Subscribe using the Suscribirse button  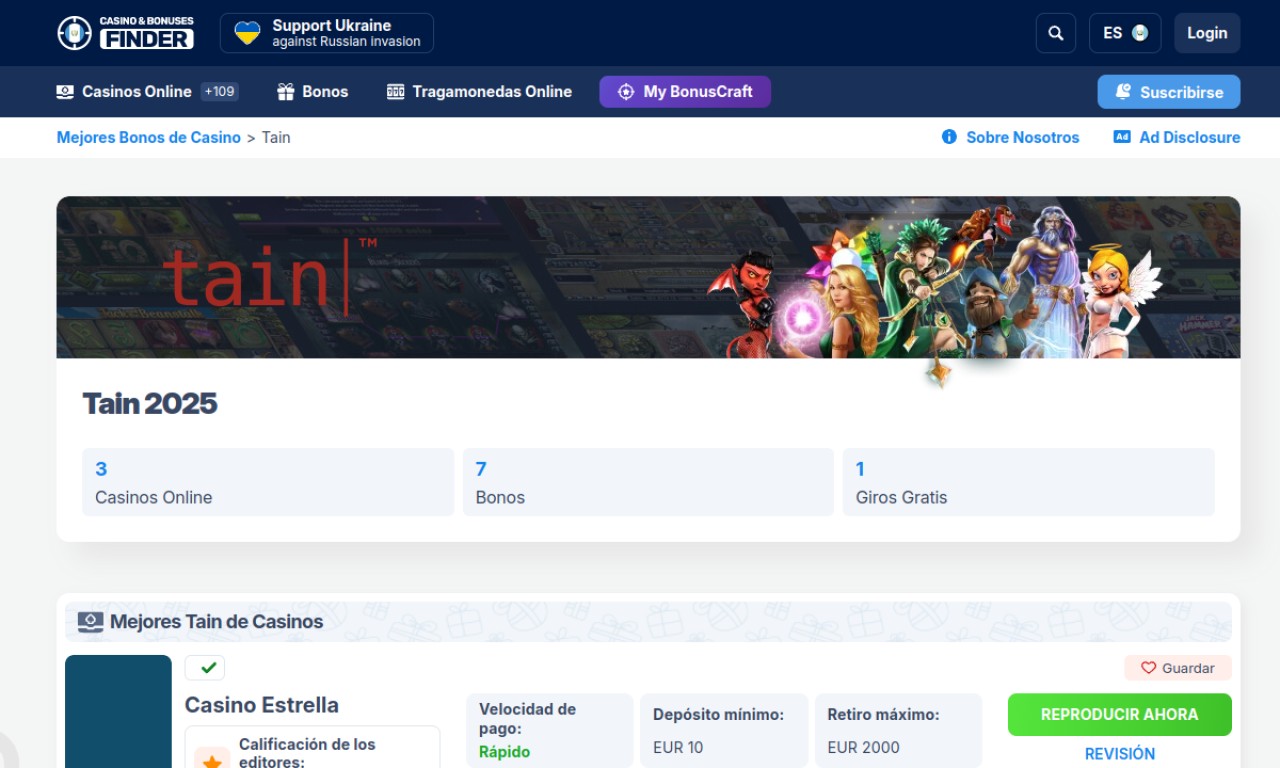pos(1169,92)
